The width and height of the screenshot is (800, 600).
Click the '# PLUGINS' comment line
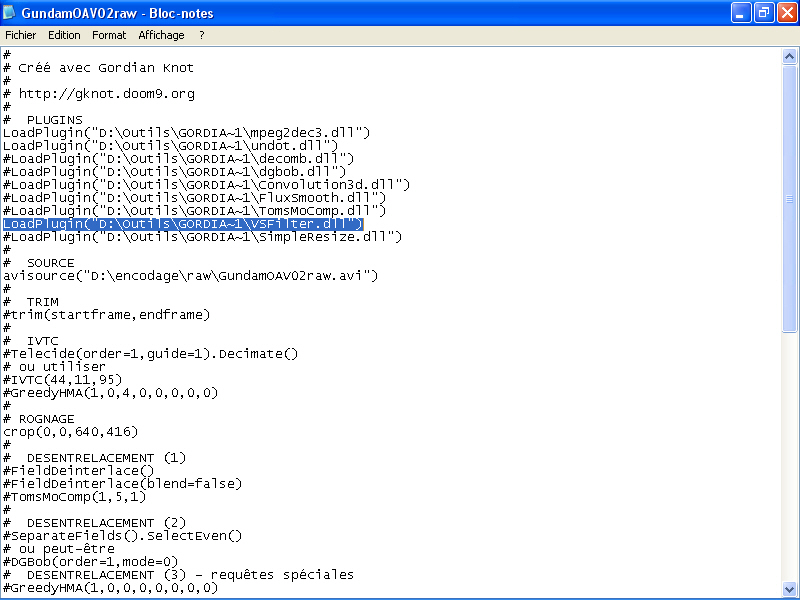pos(43,120)
